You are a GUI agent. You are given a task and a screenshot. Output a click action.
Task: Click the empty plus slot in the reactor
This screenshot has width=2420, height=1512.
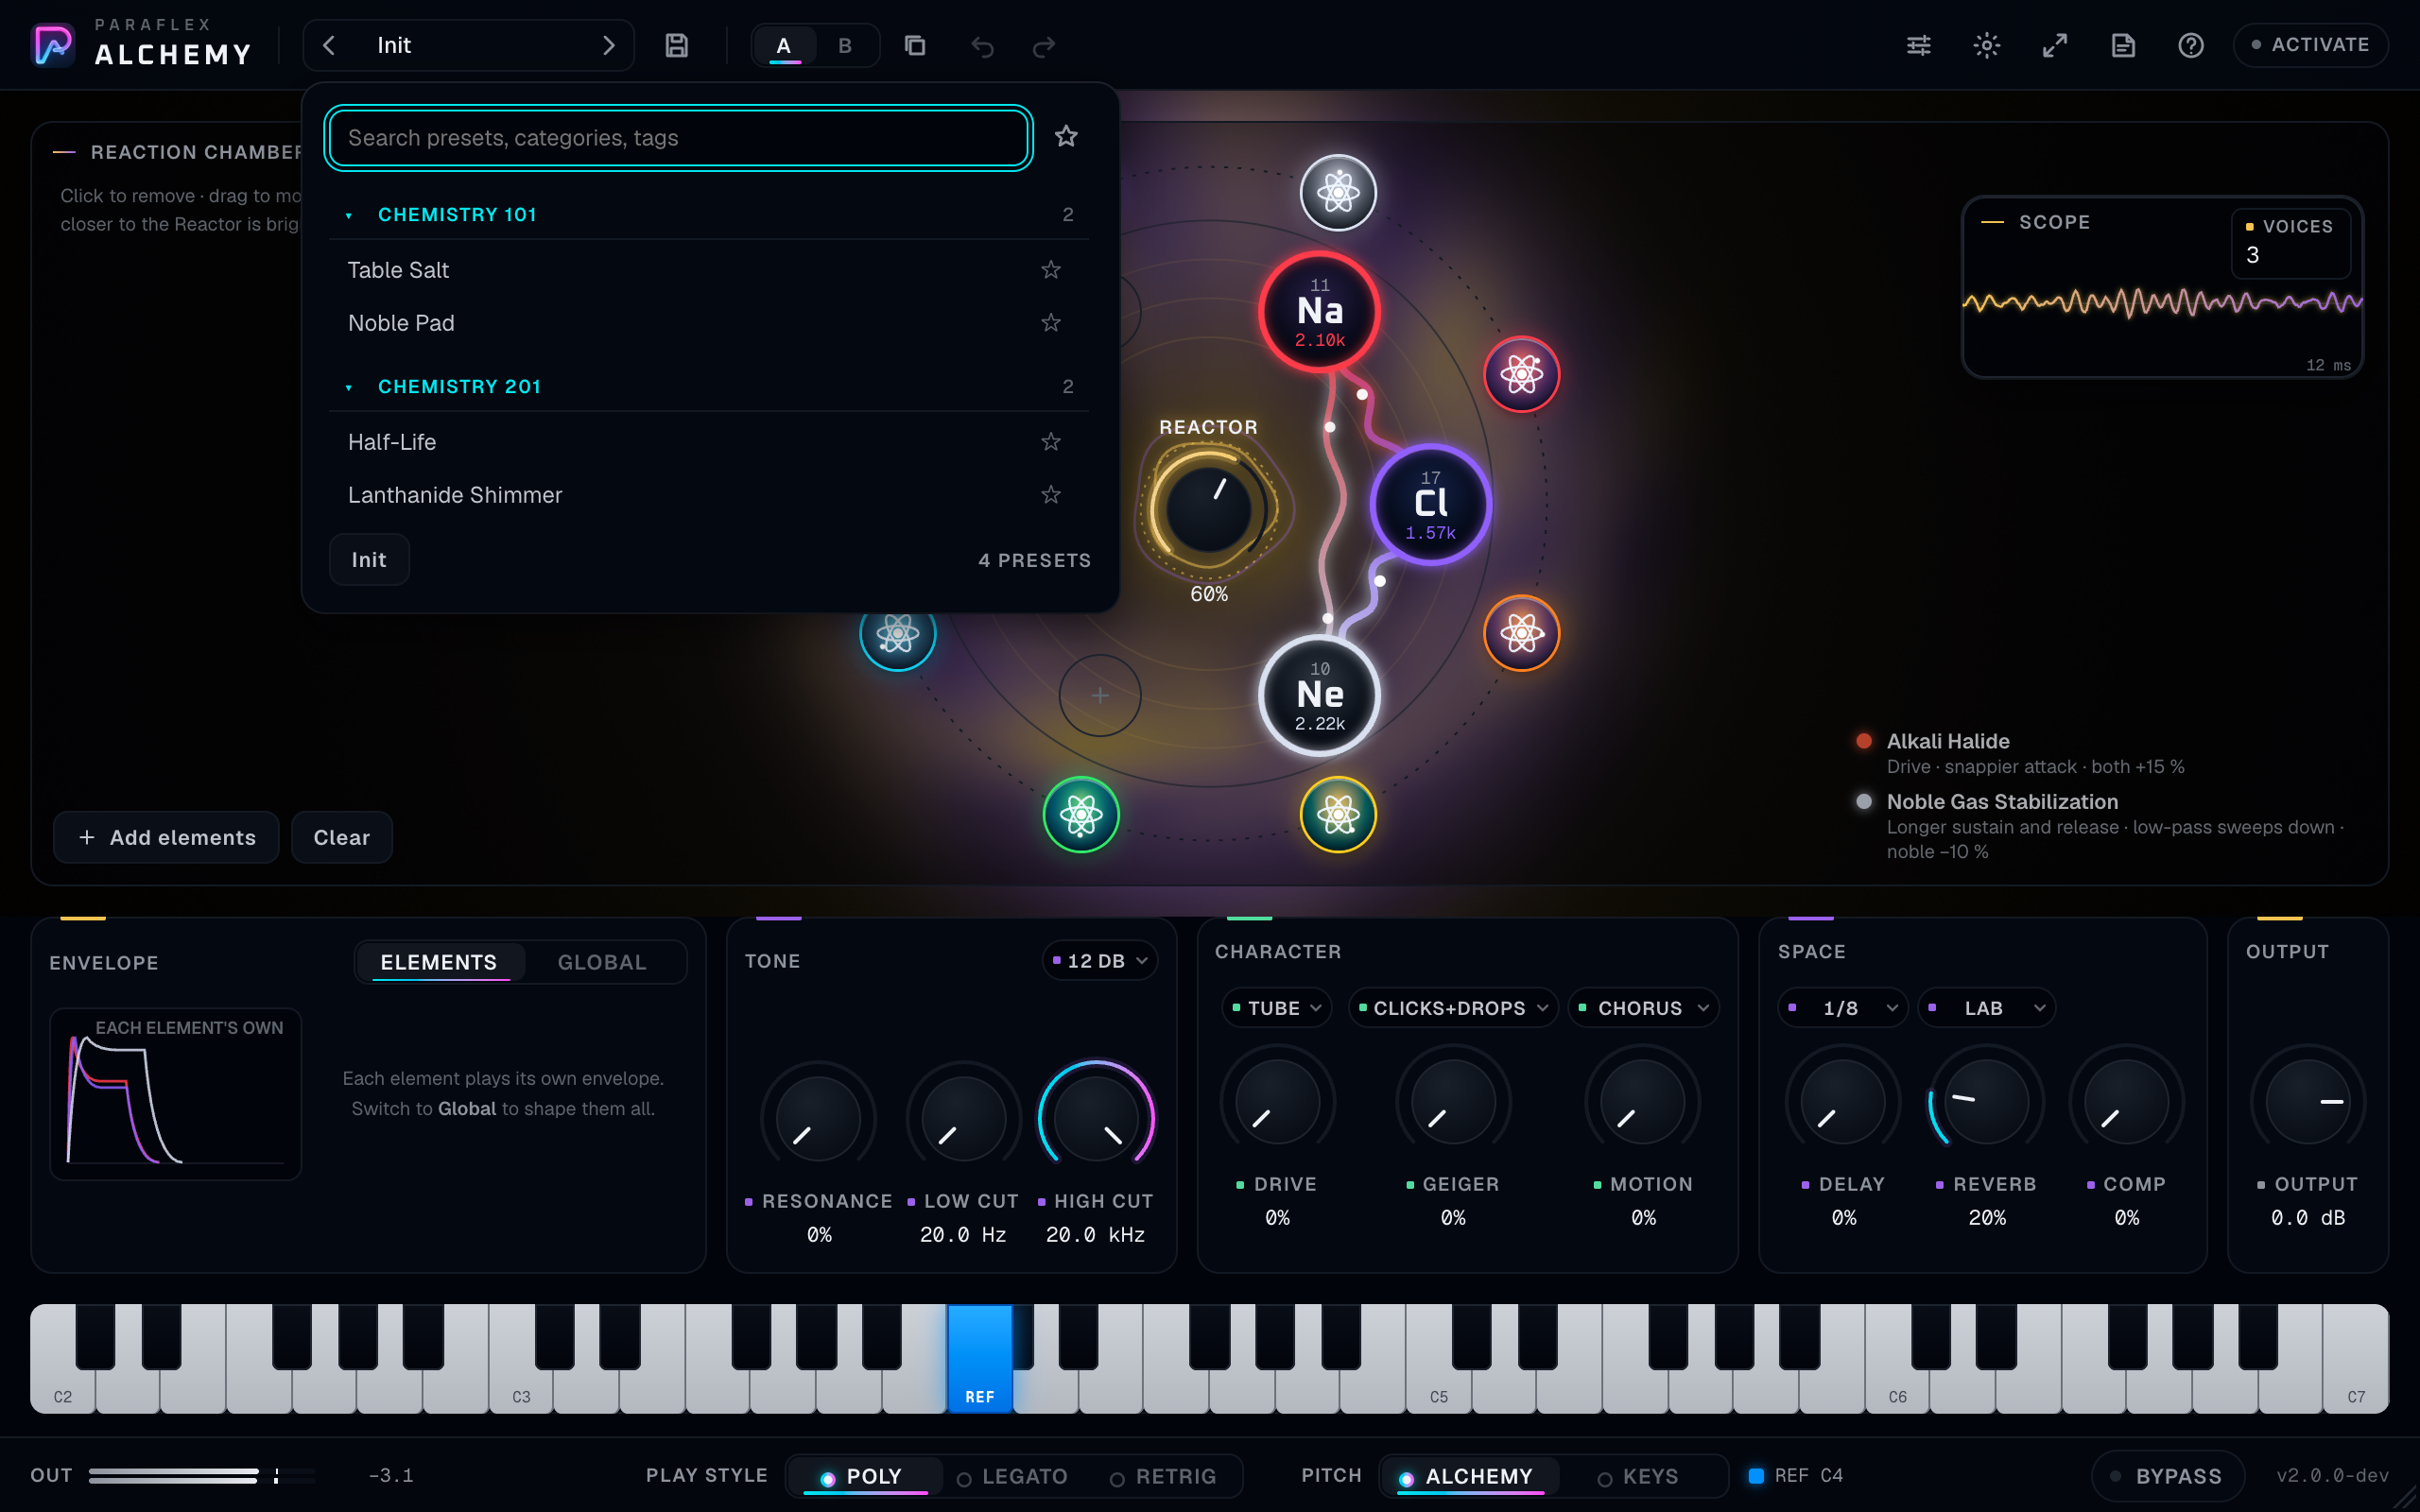pos(1100,695)
